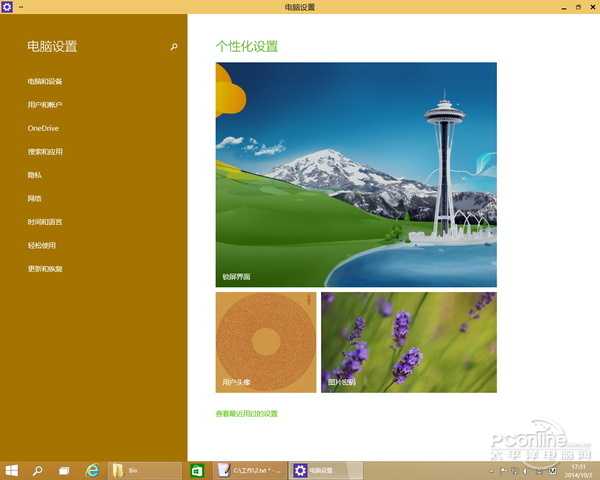Open the Windows Start button

pos(11,470)
